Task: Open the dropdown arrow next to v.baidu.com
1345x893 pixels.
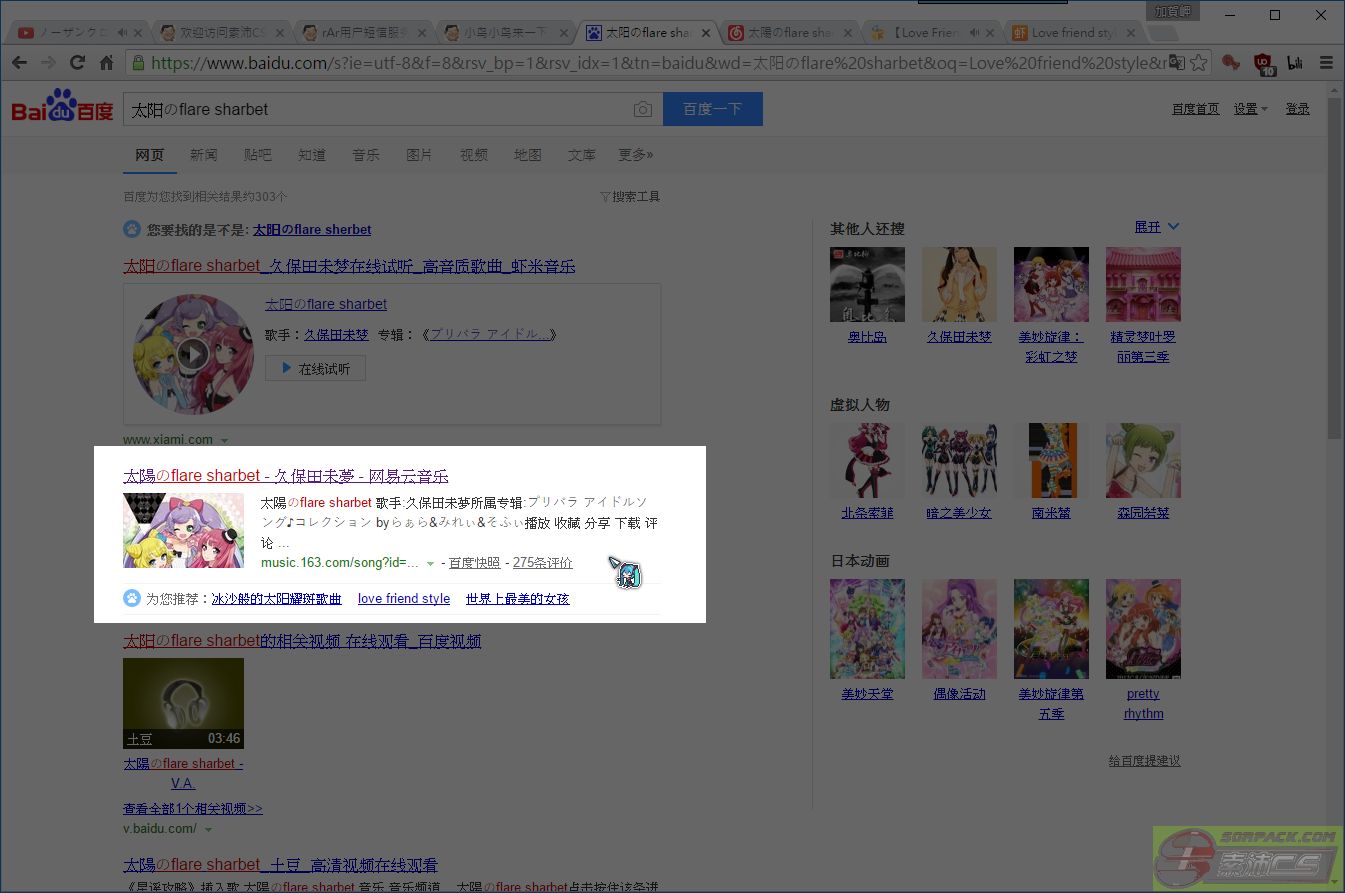Action: (208, 829)
